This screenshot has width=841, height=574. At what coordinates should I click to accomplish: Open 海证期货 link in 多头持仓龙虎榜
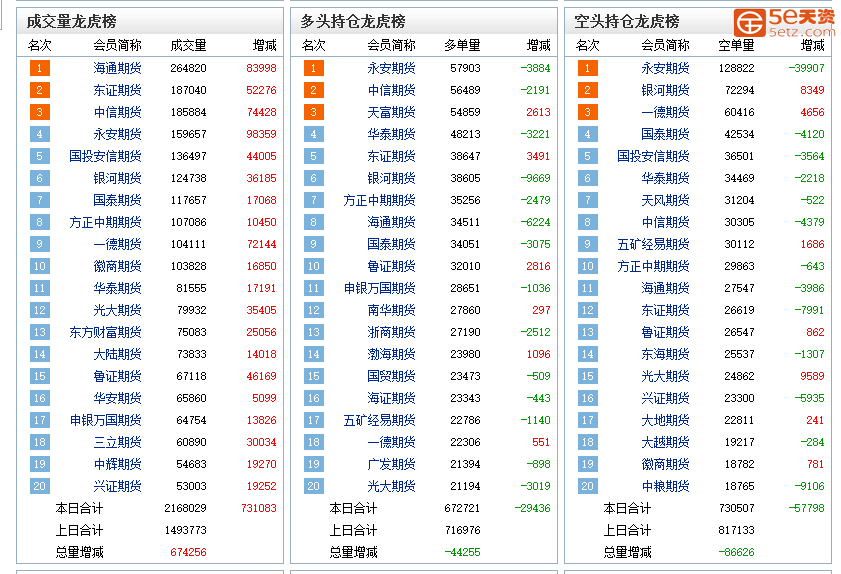(392, 398)
